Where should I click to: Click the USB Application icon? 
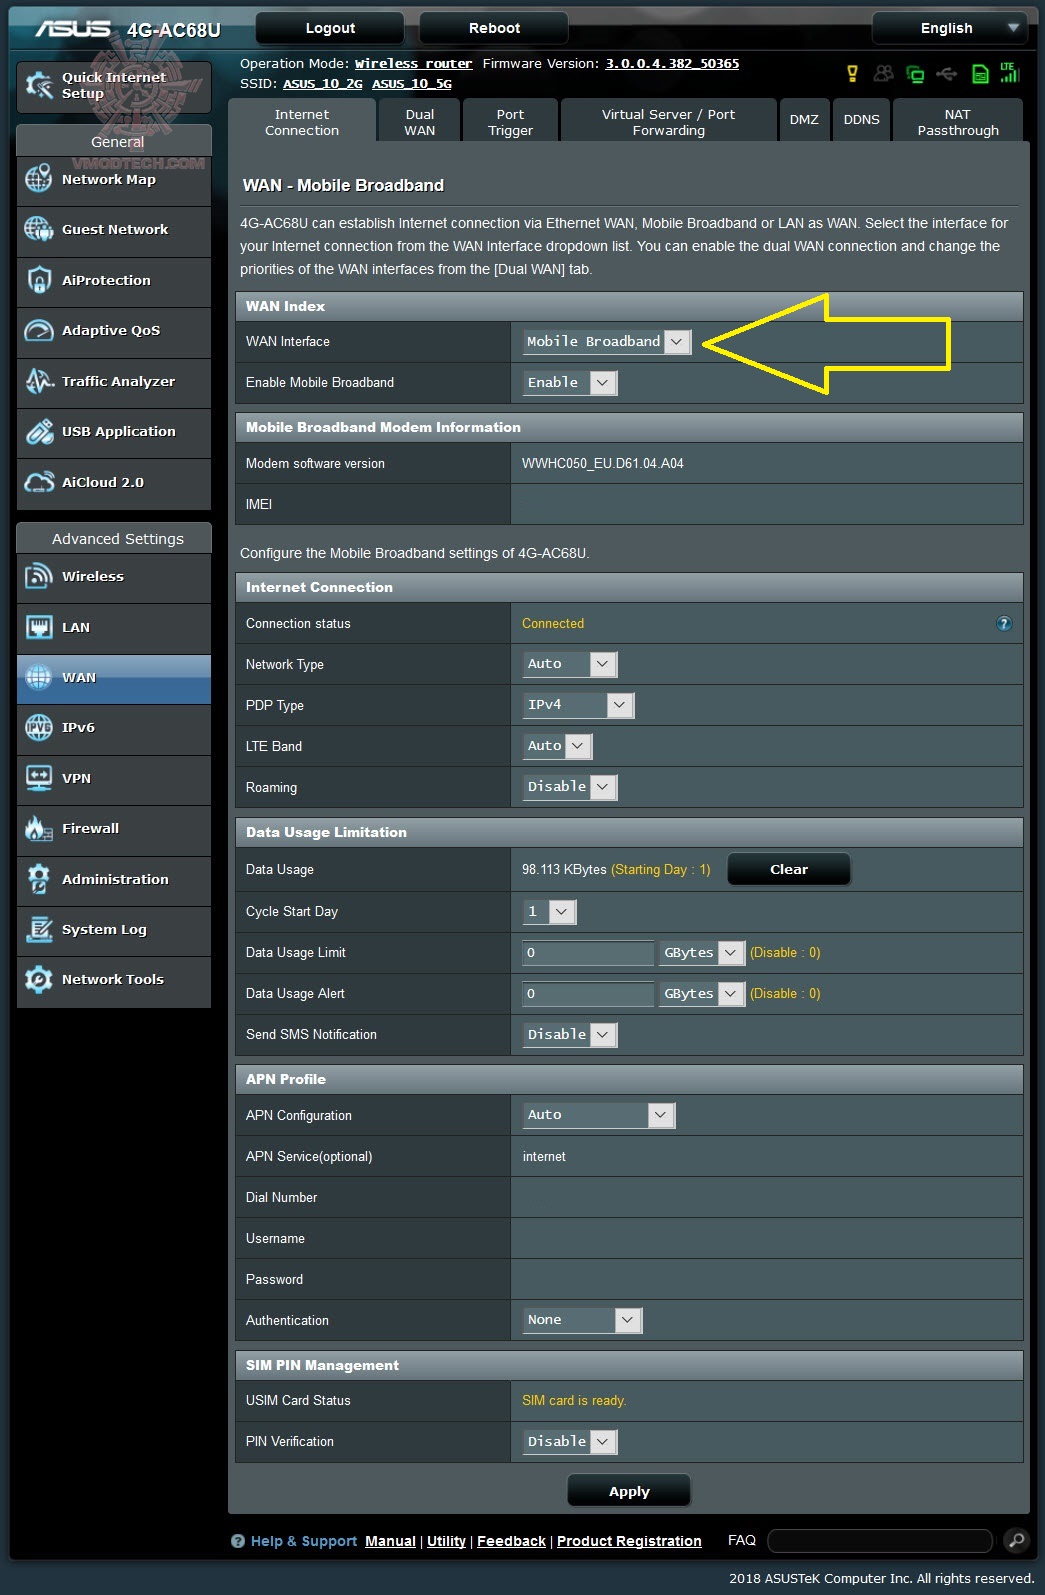pos(39,431)
